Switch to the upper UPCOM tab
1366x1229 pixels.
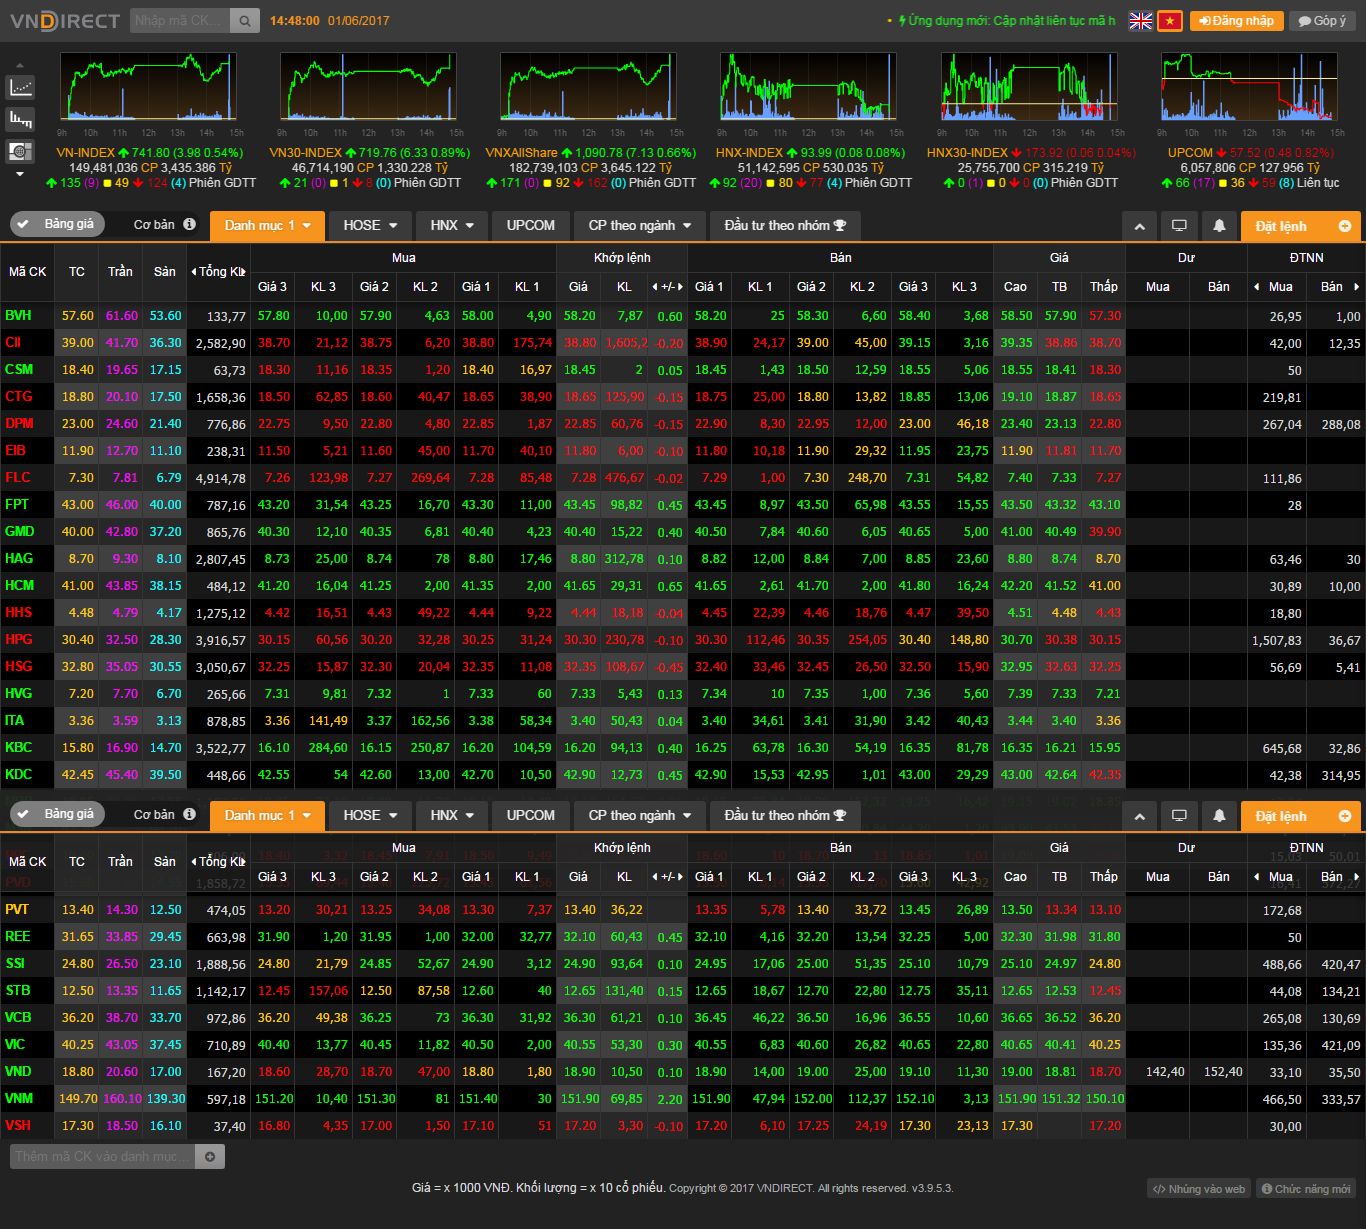click(x=530, y=226)
